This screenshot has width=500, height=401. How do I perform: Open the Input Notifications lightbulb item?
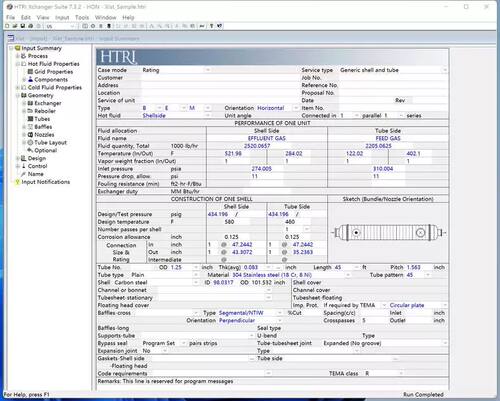coord(43,182)
